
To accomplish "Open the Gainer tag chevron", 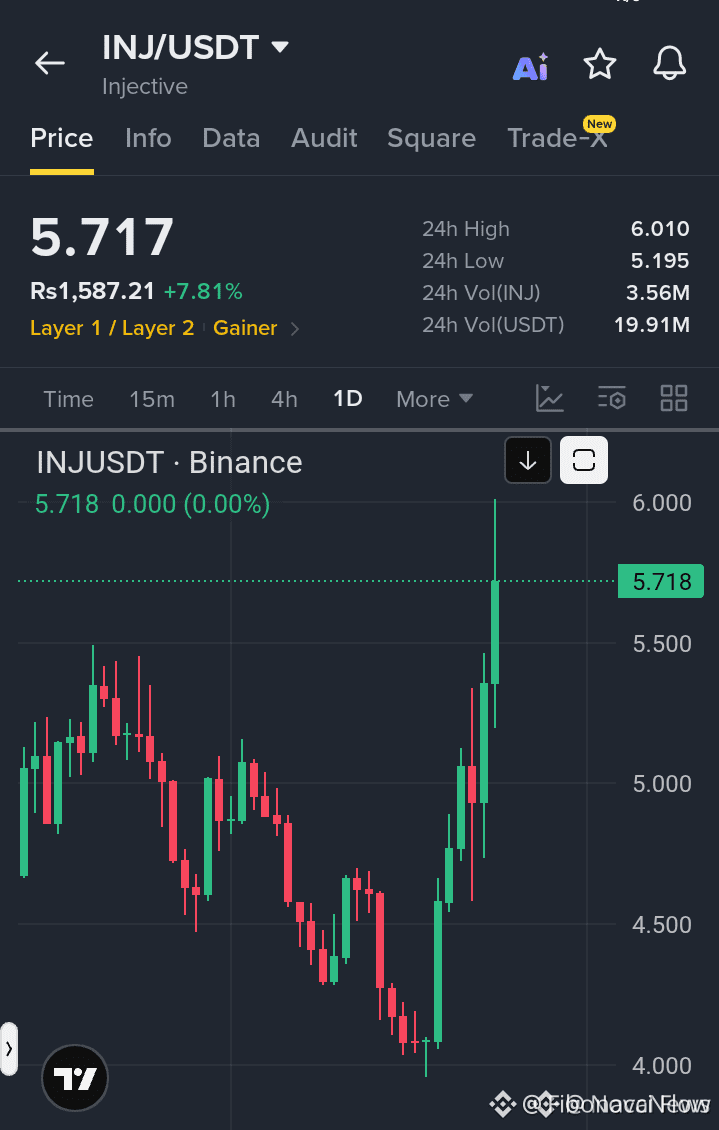I will 295,329.
